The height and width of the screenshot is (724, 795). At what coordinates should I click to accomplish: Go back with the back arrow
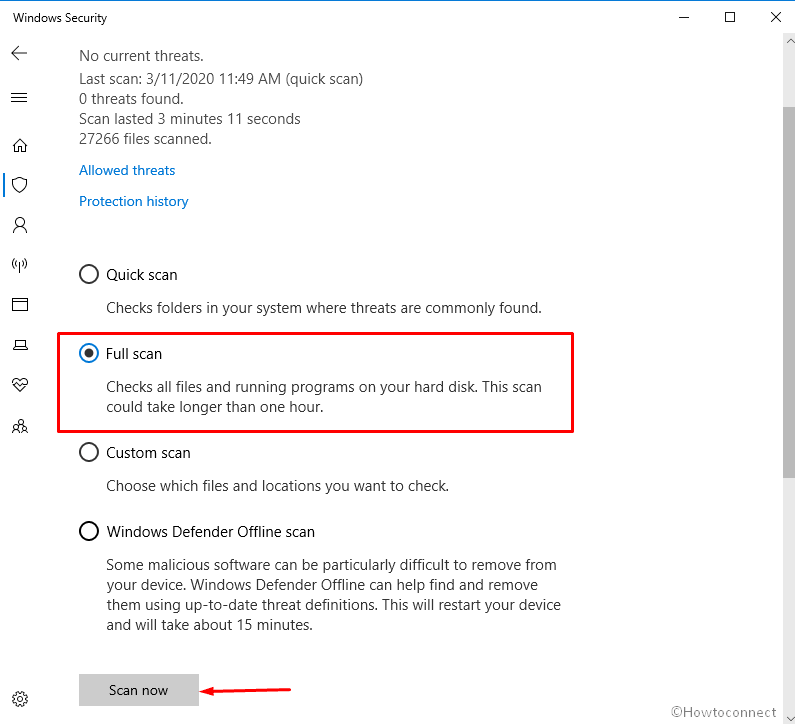point(19,53)
